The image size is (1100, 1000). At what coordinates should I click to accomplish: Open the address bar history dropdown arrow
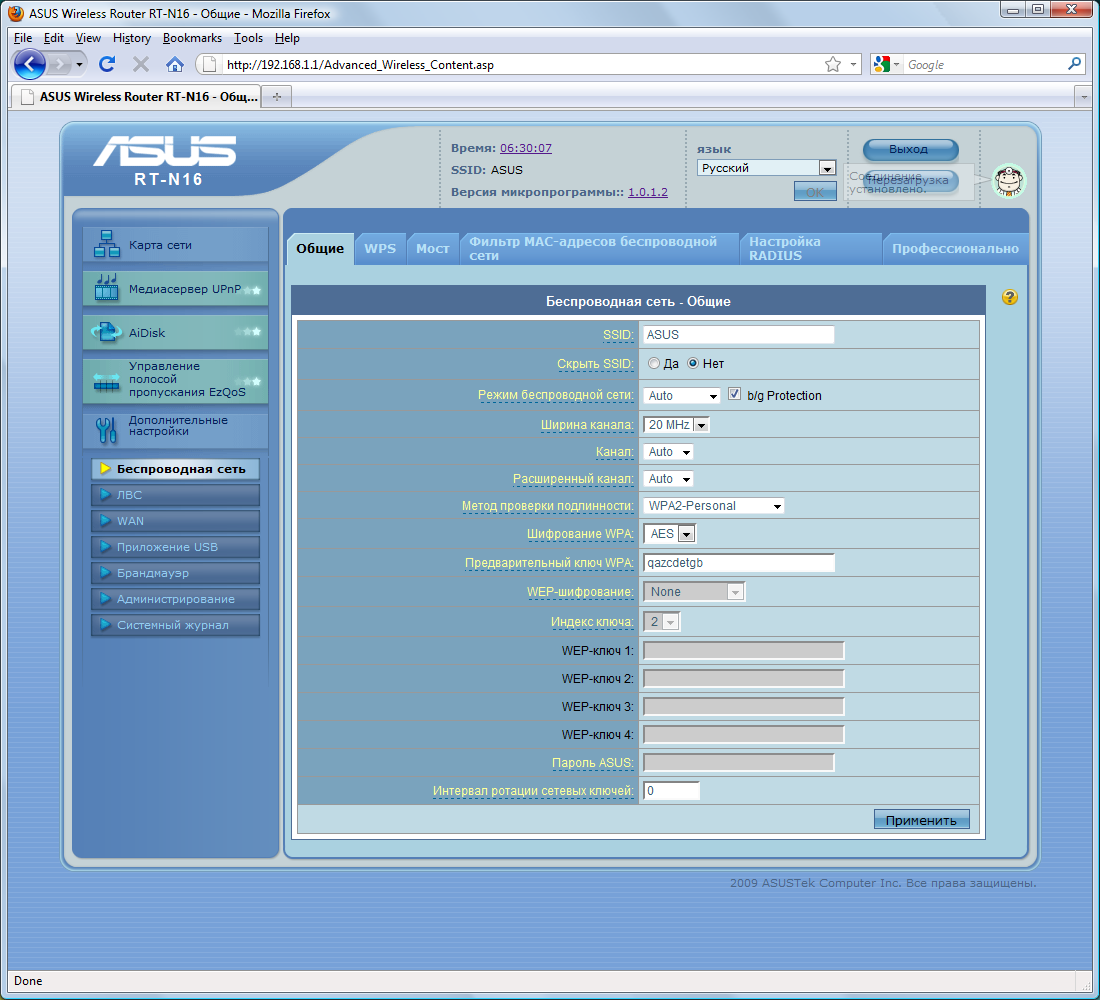853,65
